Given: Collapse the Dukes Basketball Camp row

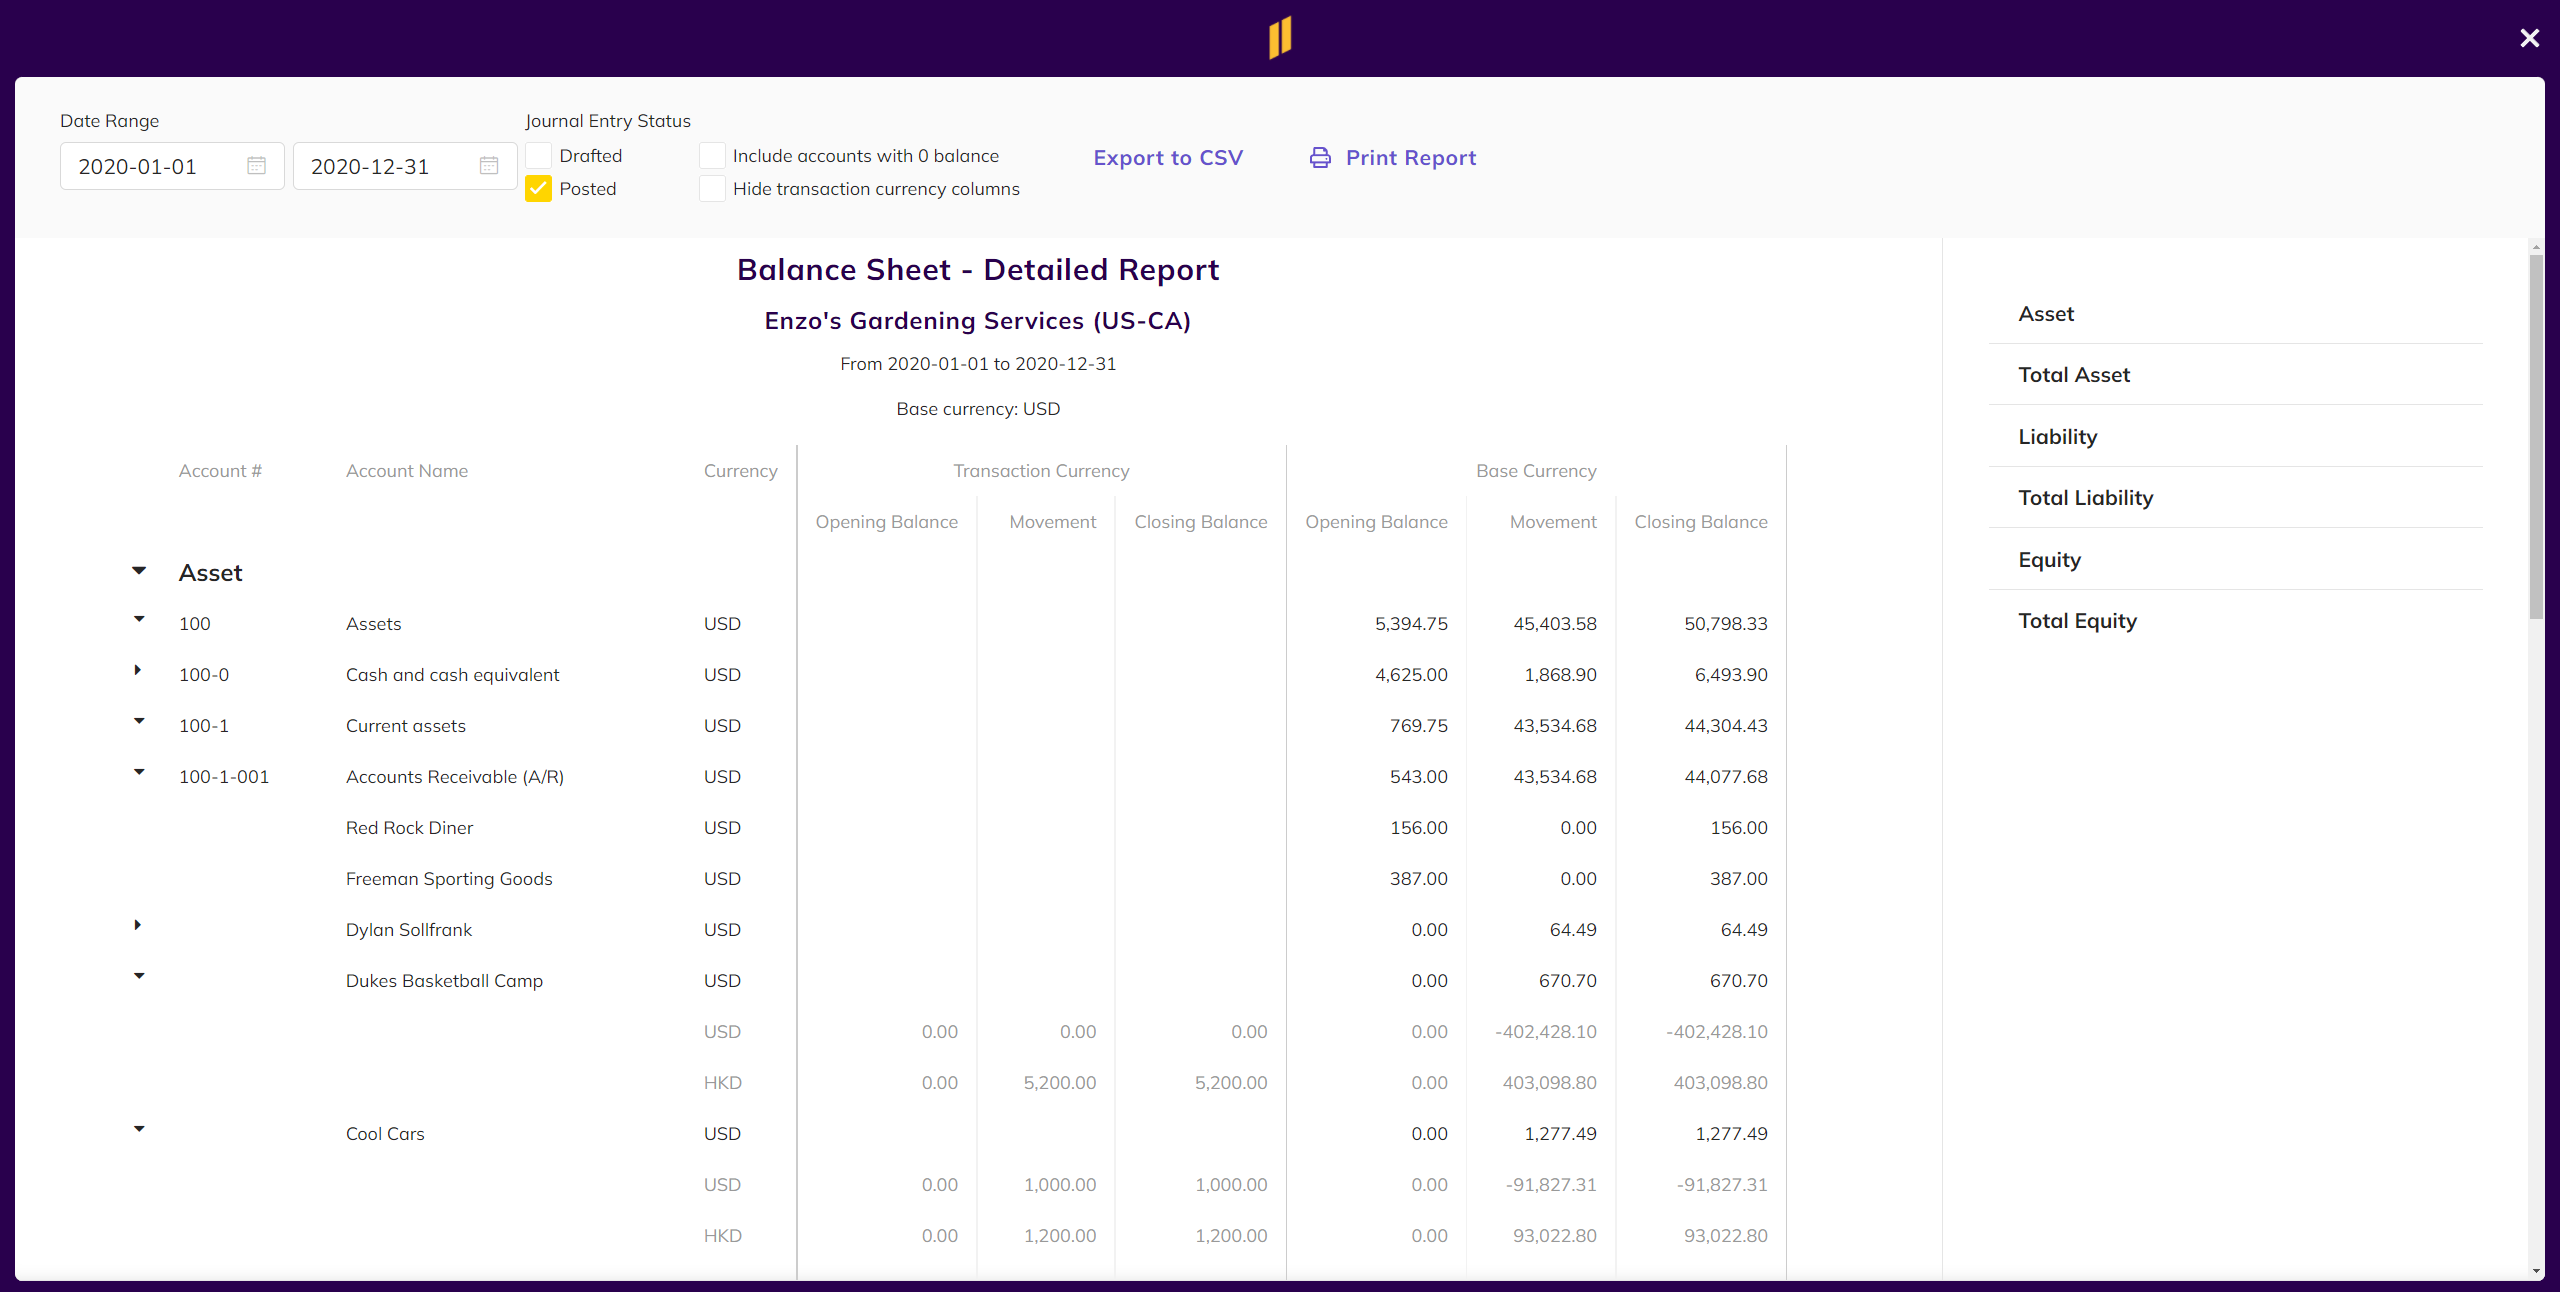Looking at the screenshot, I should (x=139, y=976).
